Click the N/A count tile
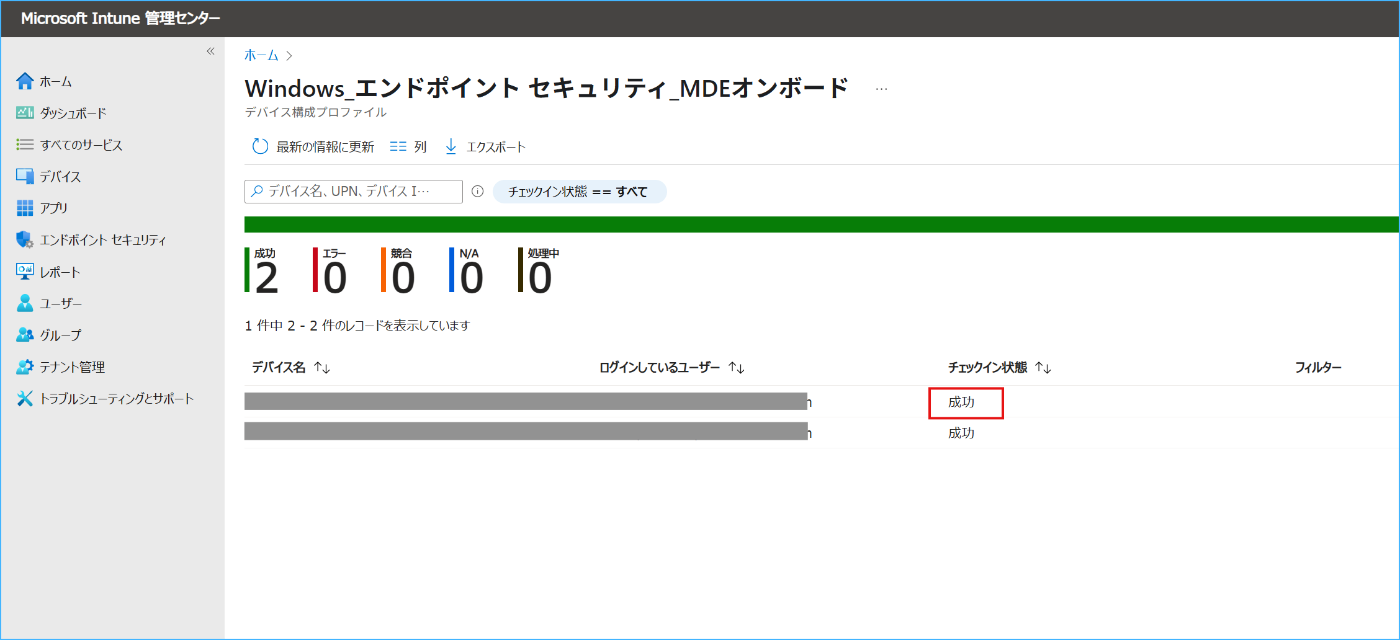Screen dimensions: 1400x640 tap(467, 271)
